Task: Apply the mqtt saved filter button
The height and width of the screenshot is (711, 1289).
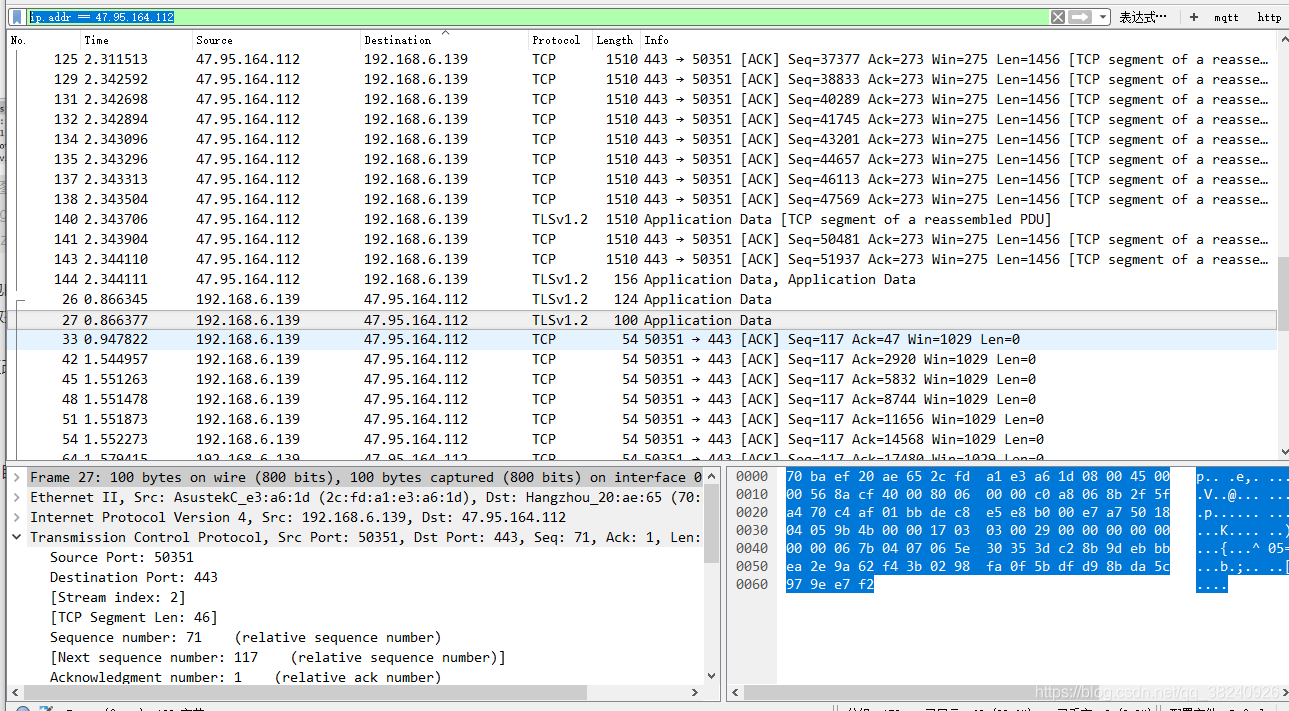Action: click(1226, 17)
